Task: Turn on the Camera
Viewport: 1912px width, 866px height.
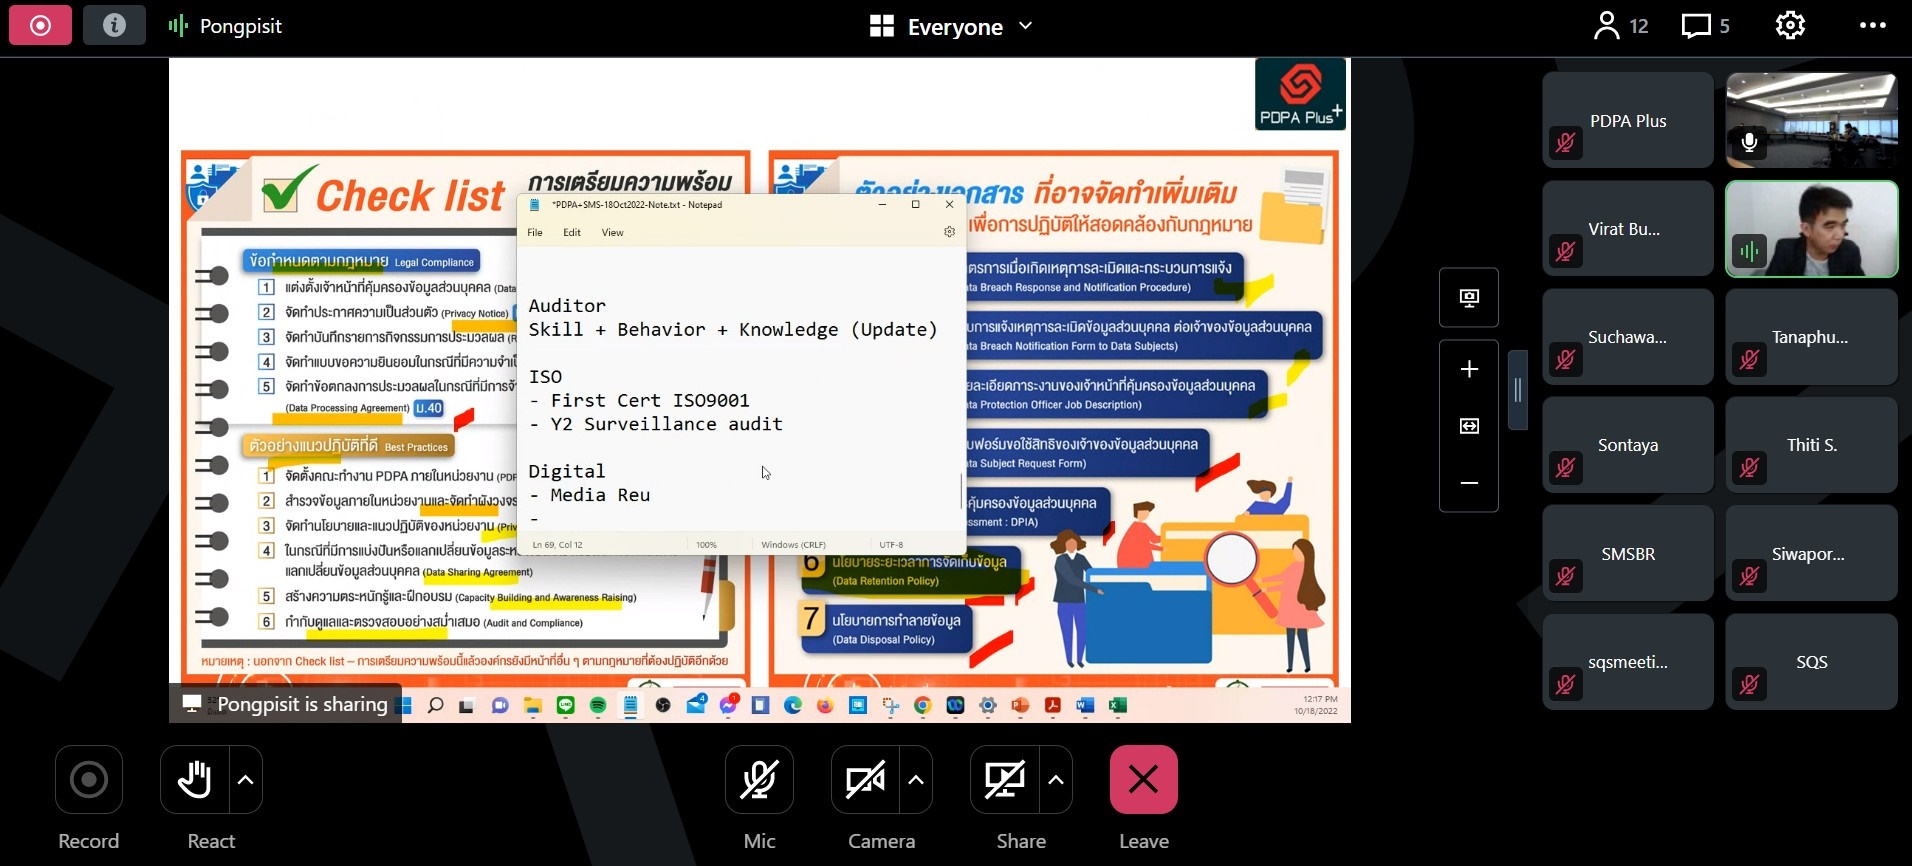Action: [x=865, y=780]
